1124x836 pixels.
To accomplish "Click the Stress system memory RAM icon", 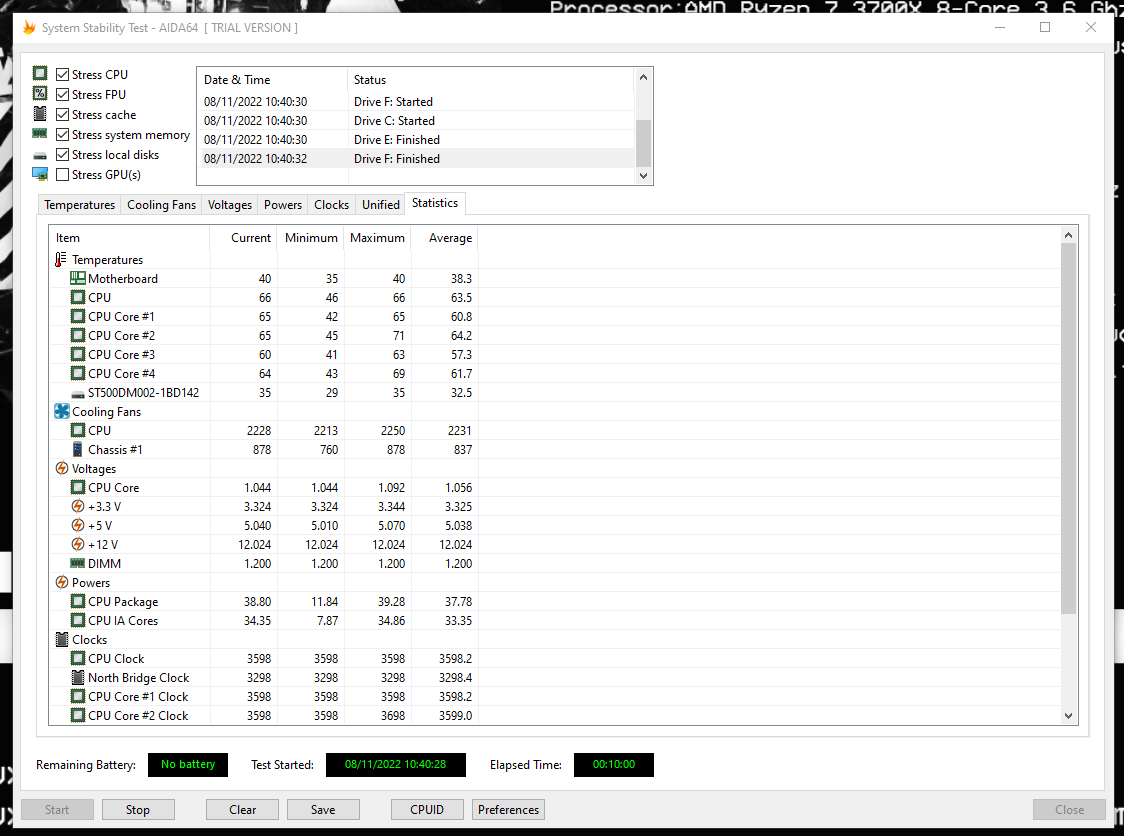I will point(40,133).
